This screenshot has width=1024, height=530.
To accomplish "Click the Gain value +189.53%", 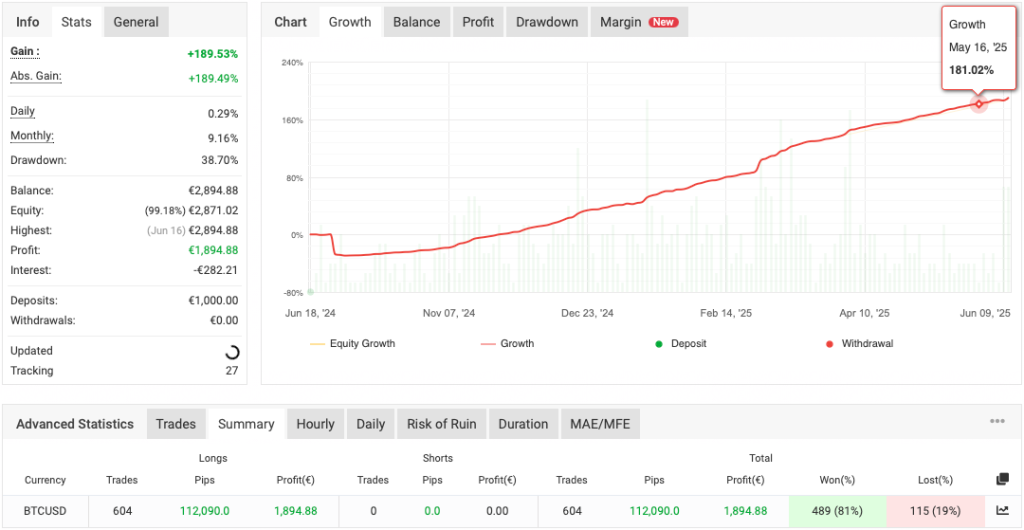I will click(213, 54).
